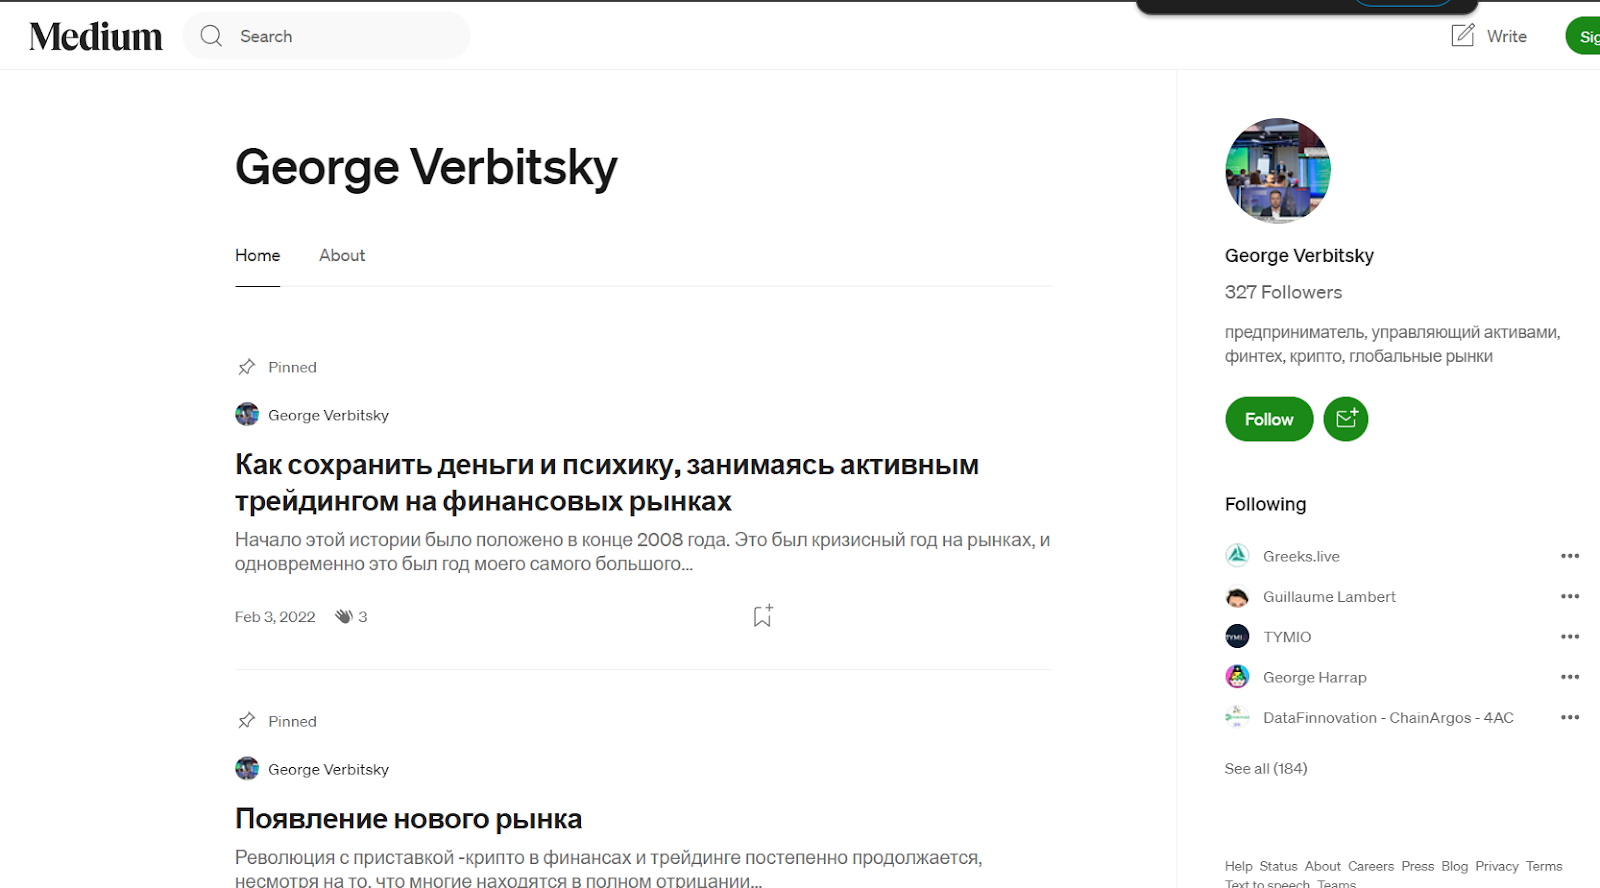Open TYMIO profile link
The image size is (1600, 888).
pyautogui.click(x=1287, y=637)
